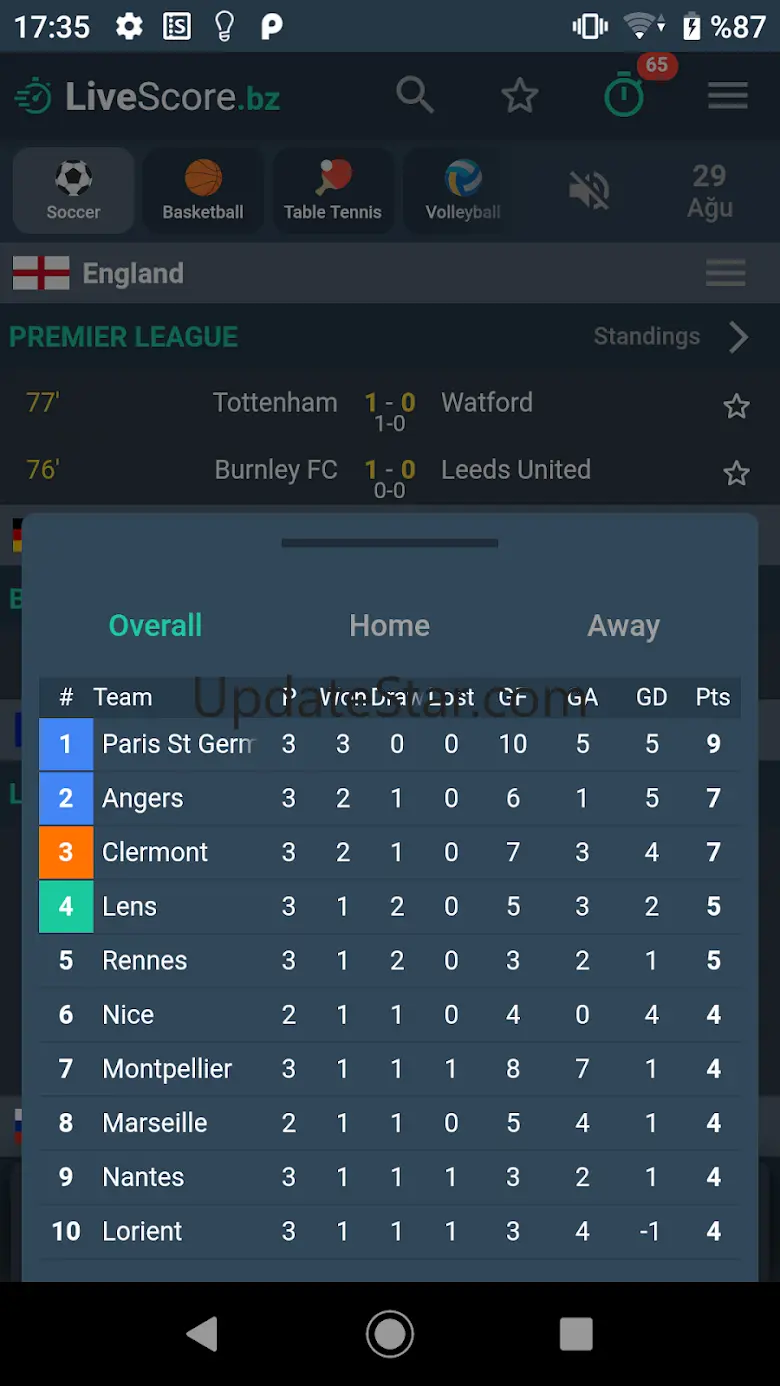Open the LiveScore.bz logo link

[148, 97]
